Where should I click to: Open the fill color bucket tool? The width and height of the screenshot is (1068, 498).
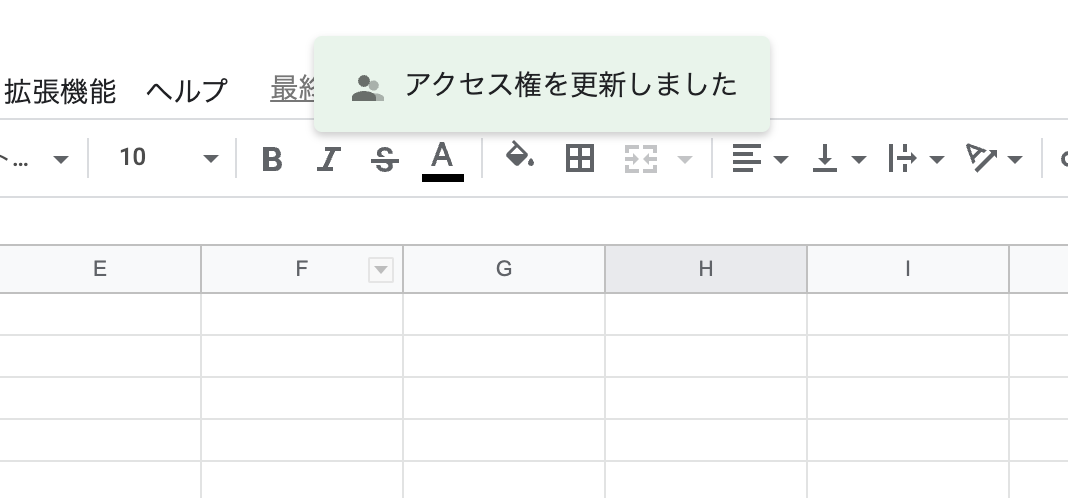pos(519,157)
